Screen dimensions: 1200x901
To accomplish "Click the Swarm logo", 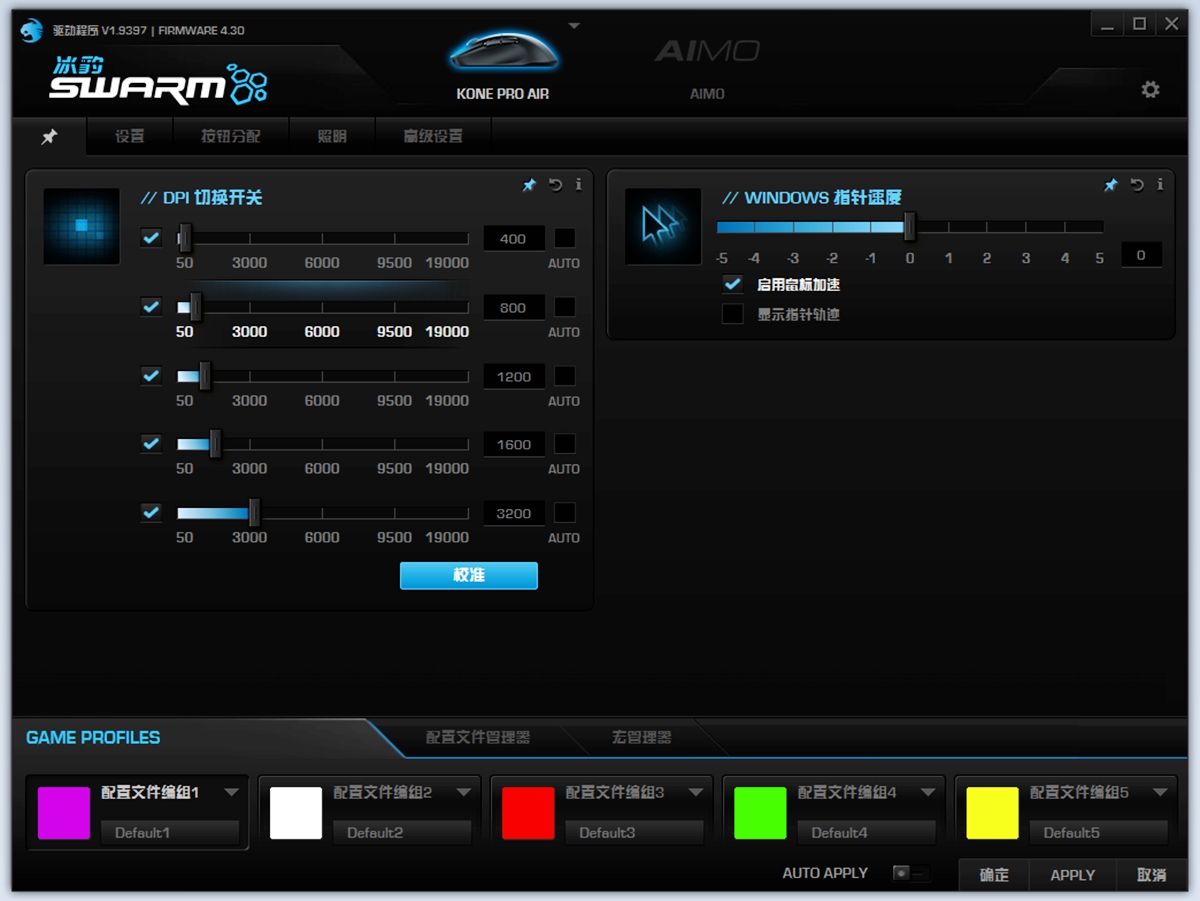I will tap(157, 82).
